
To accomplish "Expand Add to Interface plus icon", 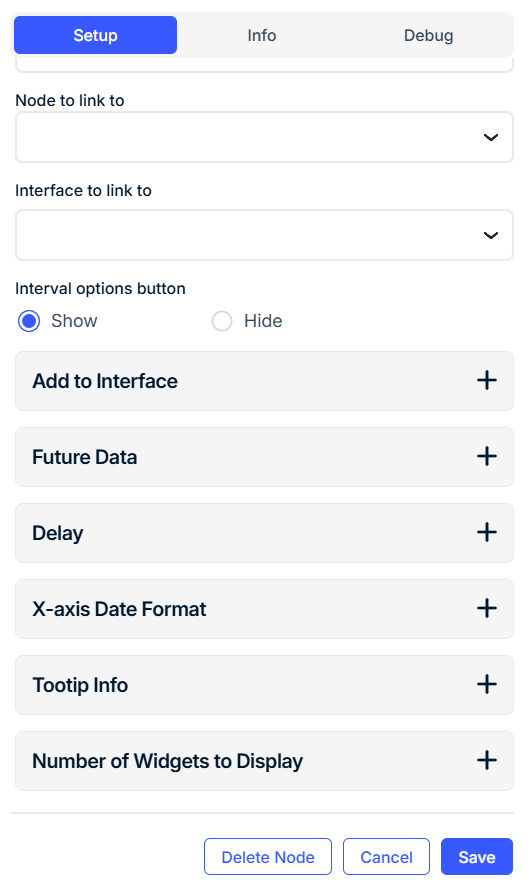I will [487, 381].
